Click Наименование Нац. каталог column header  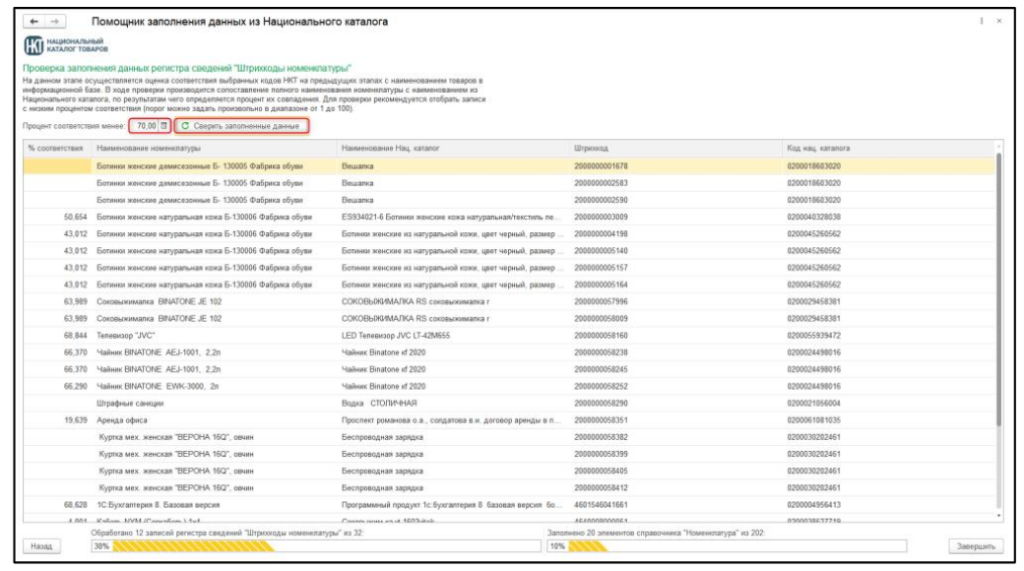[x=390, y=148]
